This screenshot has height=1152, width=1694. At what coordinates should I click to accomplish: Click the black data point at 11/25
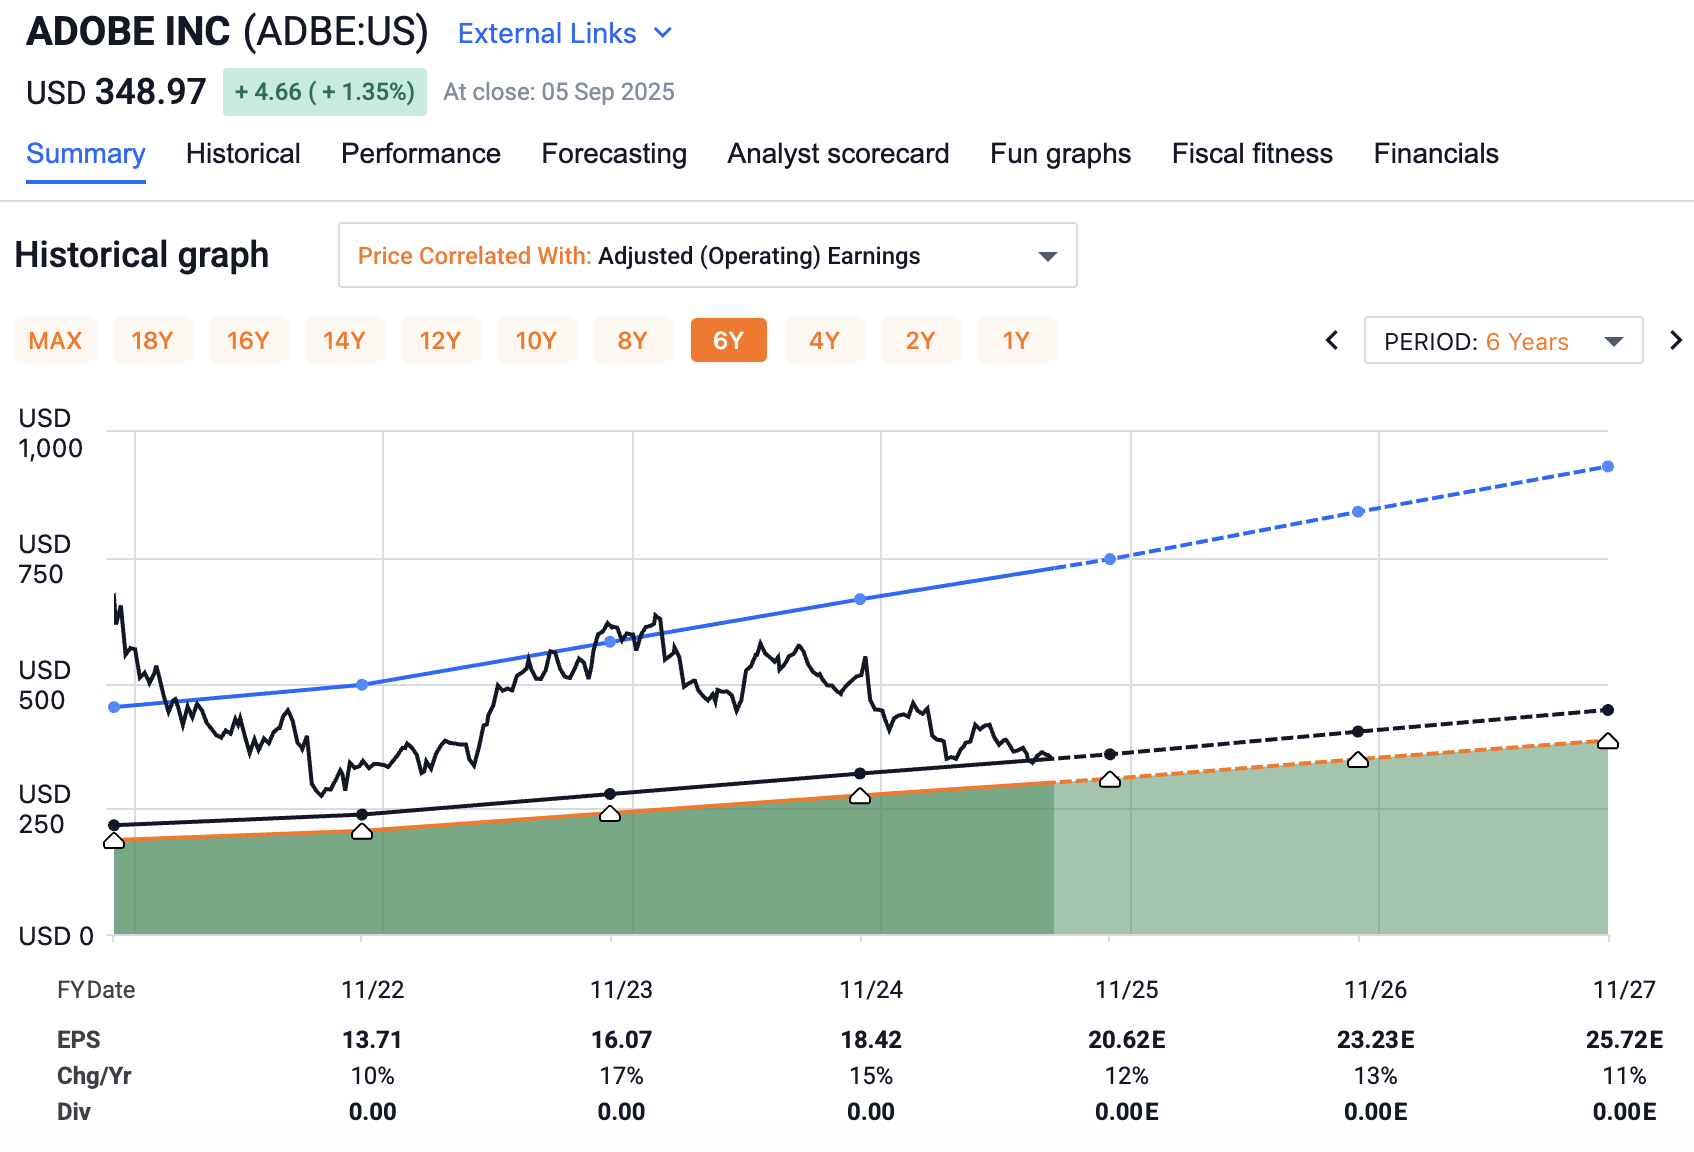pyautogui.click(x=1110, y=754)
